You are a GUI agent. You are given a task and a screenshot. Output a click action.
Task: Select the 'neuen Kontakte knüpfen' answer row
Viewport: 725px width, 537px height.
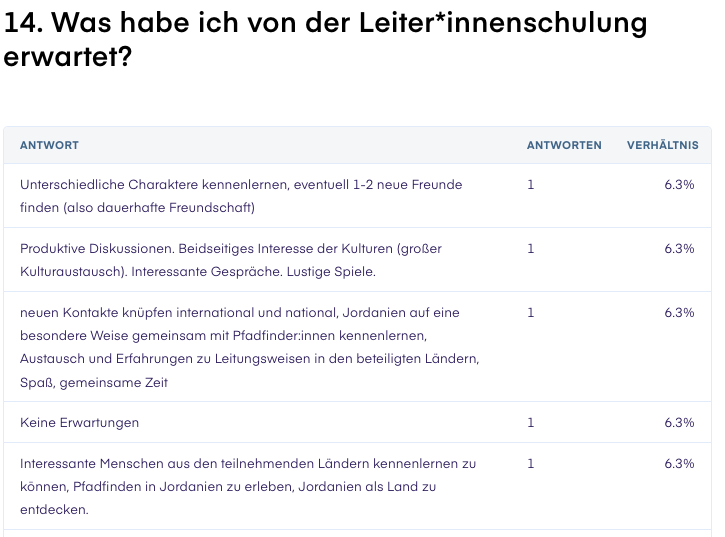tap(357, 347)
